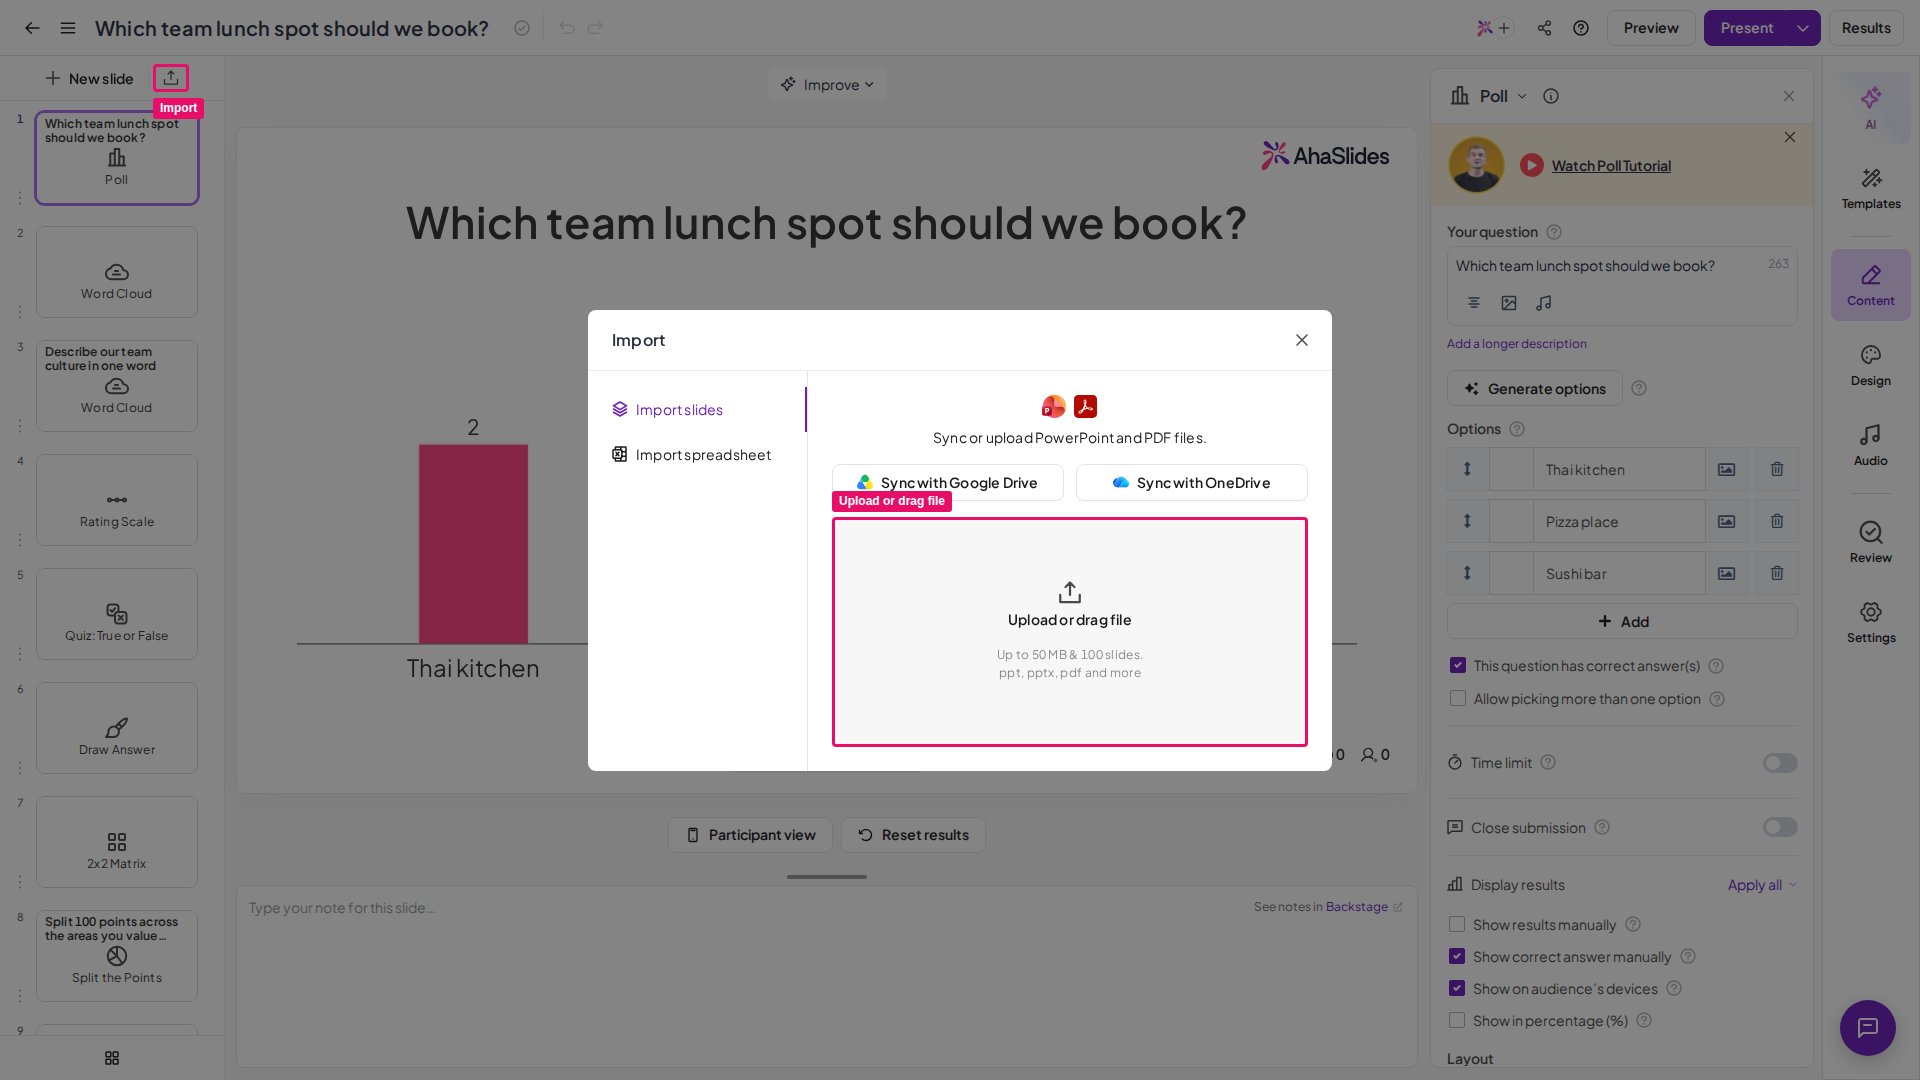Go back with the left arrow
Image resolution: width=1920 pixels, height=1080 pixels.
32,28
